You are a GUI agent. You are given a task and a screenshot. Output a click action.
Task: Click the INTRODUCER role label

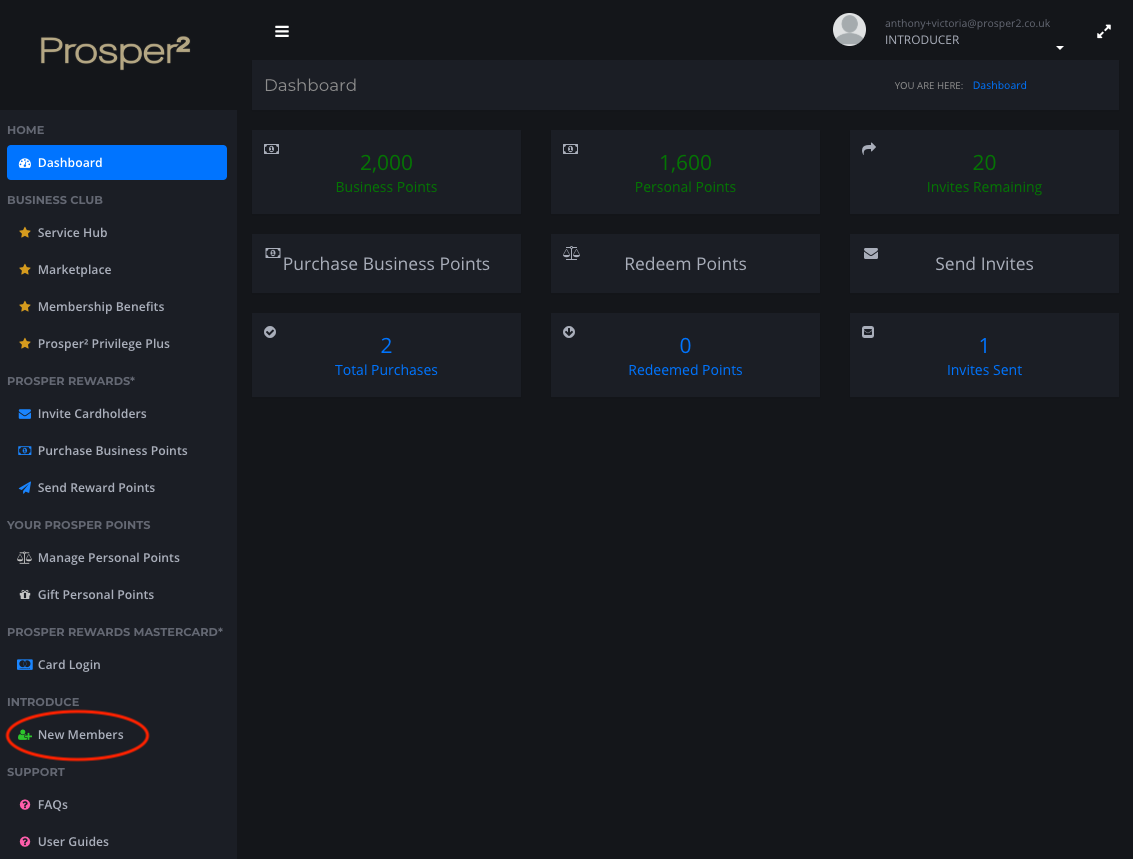pos(922,40)
